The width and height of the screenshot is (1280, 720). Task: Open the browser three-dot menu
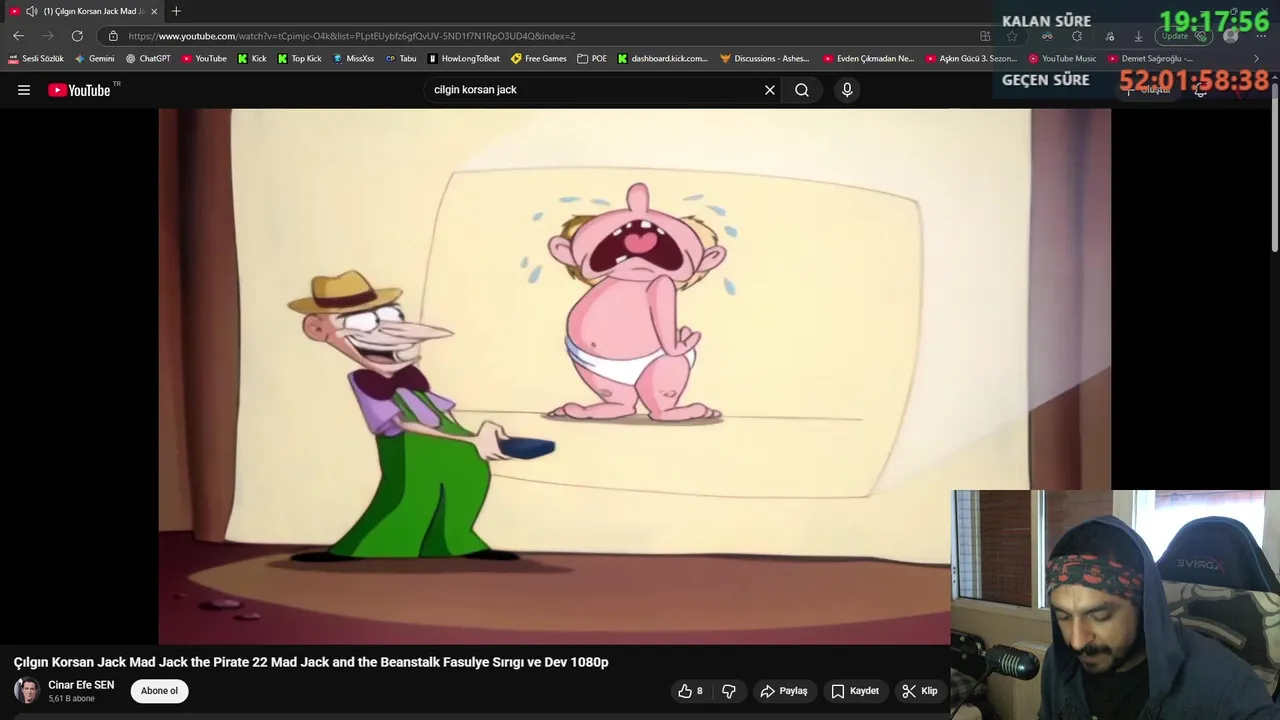(1261, 36)
